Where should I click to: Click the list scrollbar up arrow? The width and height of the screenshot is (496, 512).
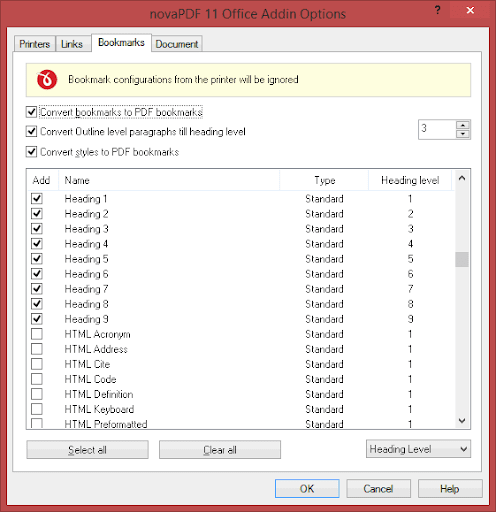tap(462, 178)
